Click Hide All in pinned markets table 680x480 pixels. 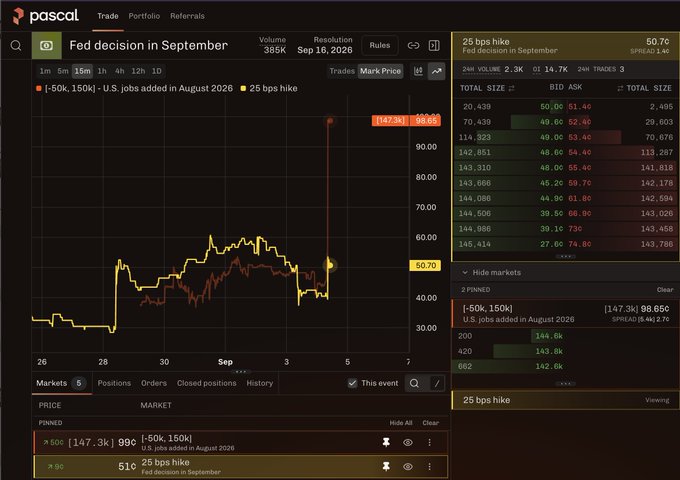click(401, 423)
